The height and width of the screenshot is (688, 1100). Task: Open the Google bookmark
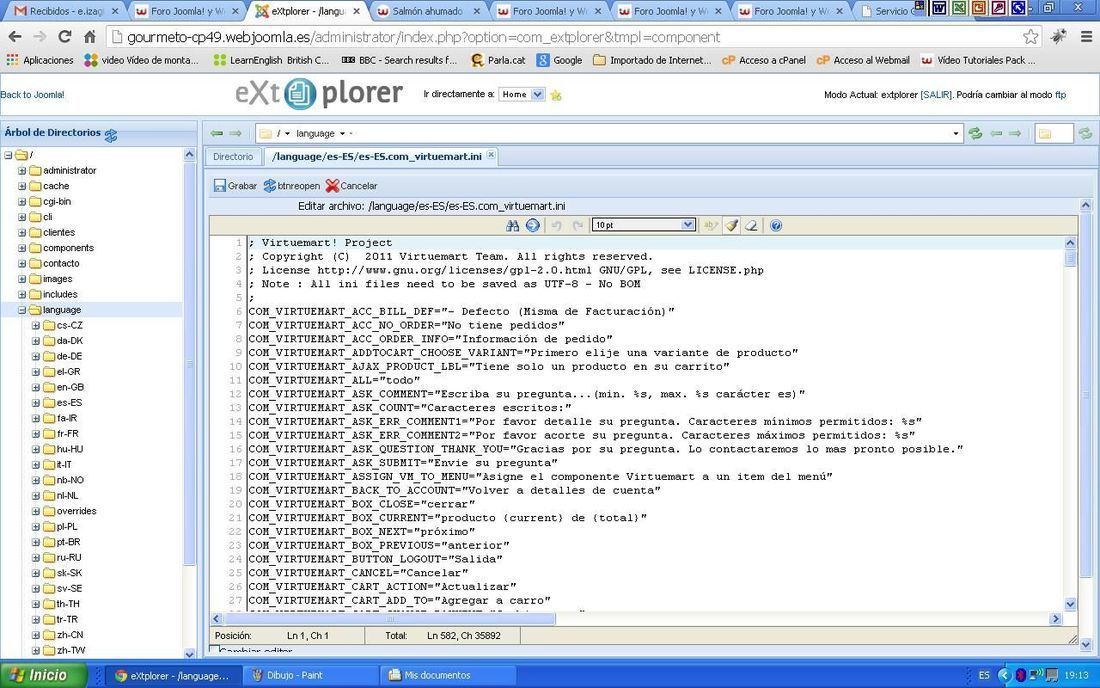[560, 60]
